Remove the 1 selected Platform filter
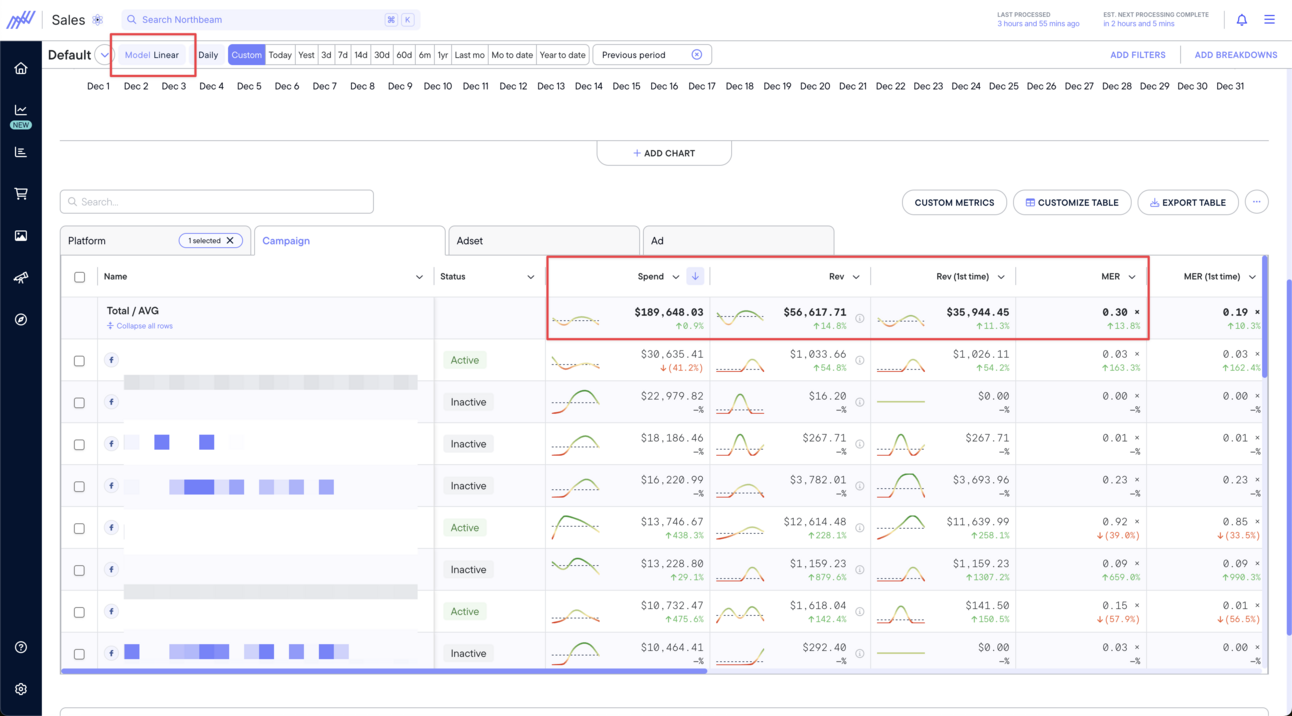Screen dimensions: 1292x716 pos(230,241)
